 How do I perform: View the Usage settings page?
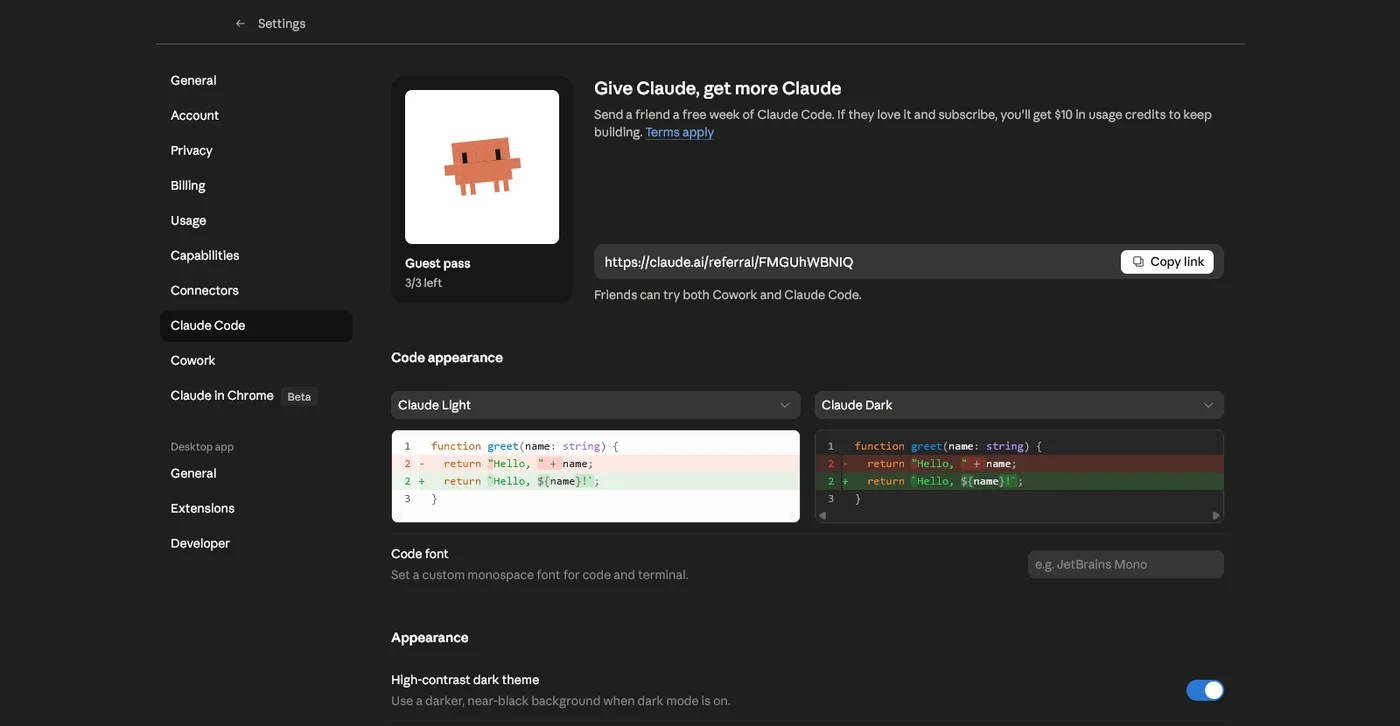(x=256, y=220)
